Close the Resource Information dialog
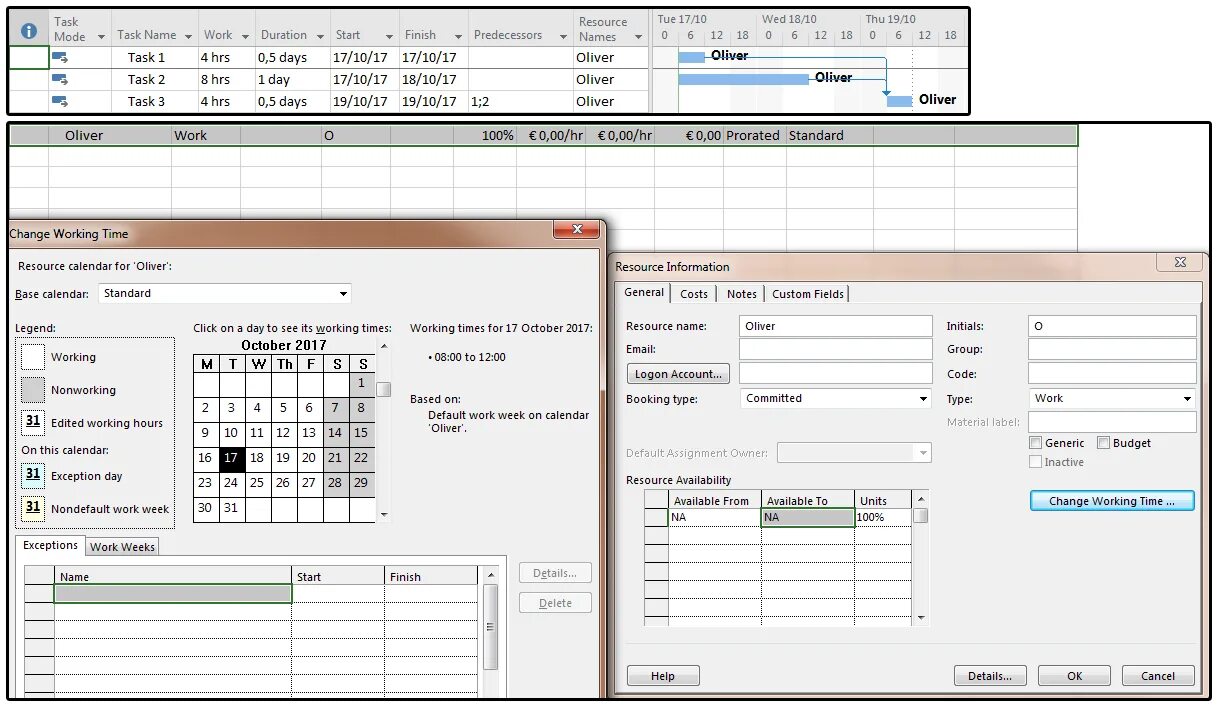The width and height of the screenshot is (1222, 712). [1178, 262]
